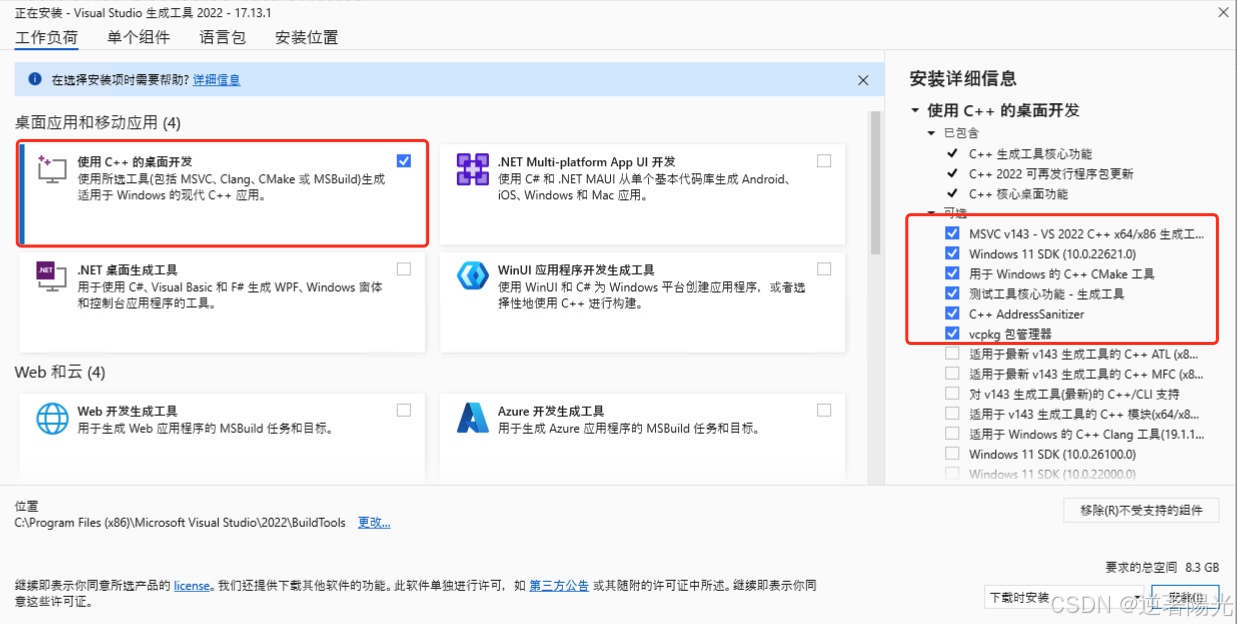Switch to the 语言包 tab
The image size is (1237, 624).
coord(222,38)
